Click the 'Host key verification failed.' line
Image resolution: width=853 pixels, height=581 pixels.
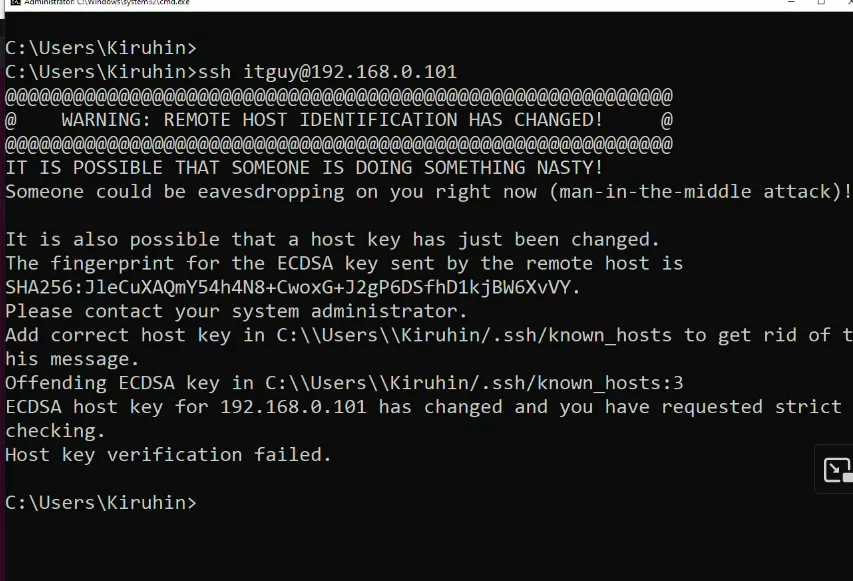pos(168,455)
